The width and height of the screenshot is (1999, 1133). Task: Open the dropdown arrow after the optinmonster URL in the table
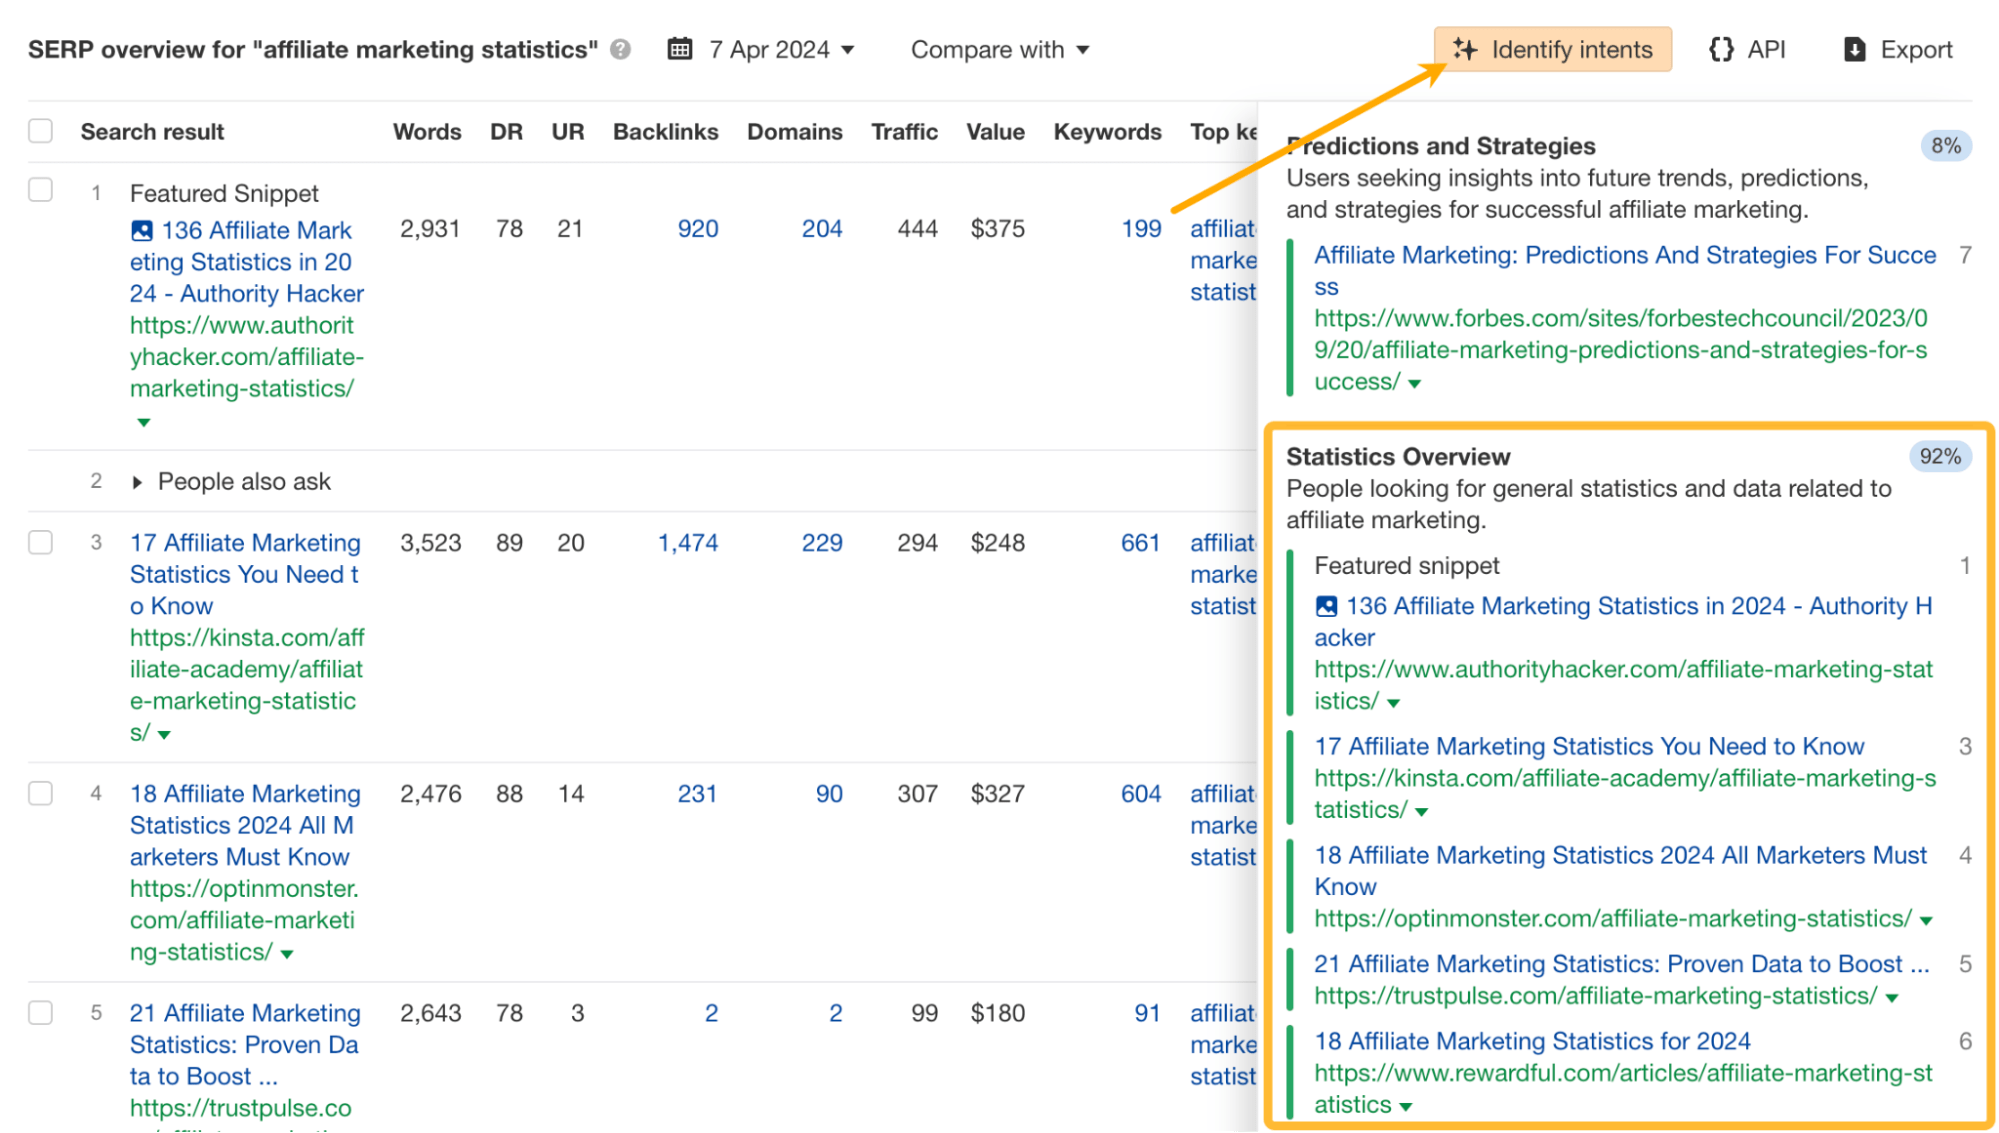[x=287, y=954]
